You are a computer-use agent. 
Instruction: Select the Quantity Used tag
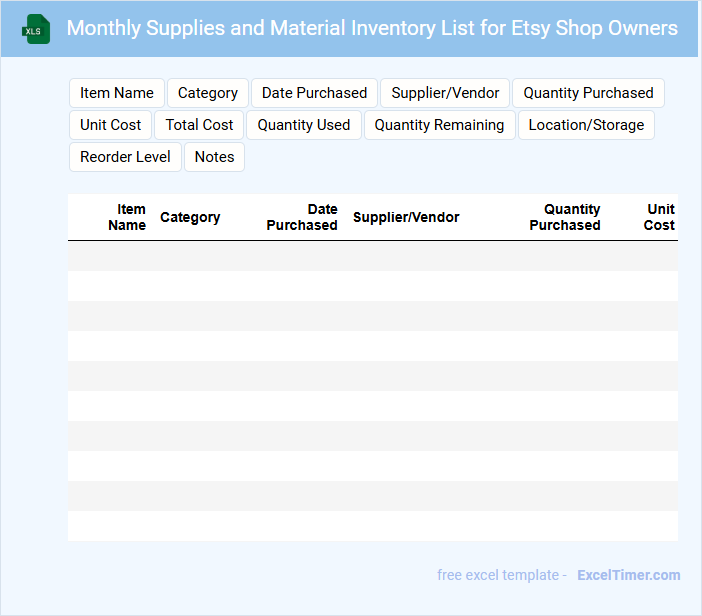[304, 125]
